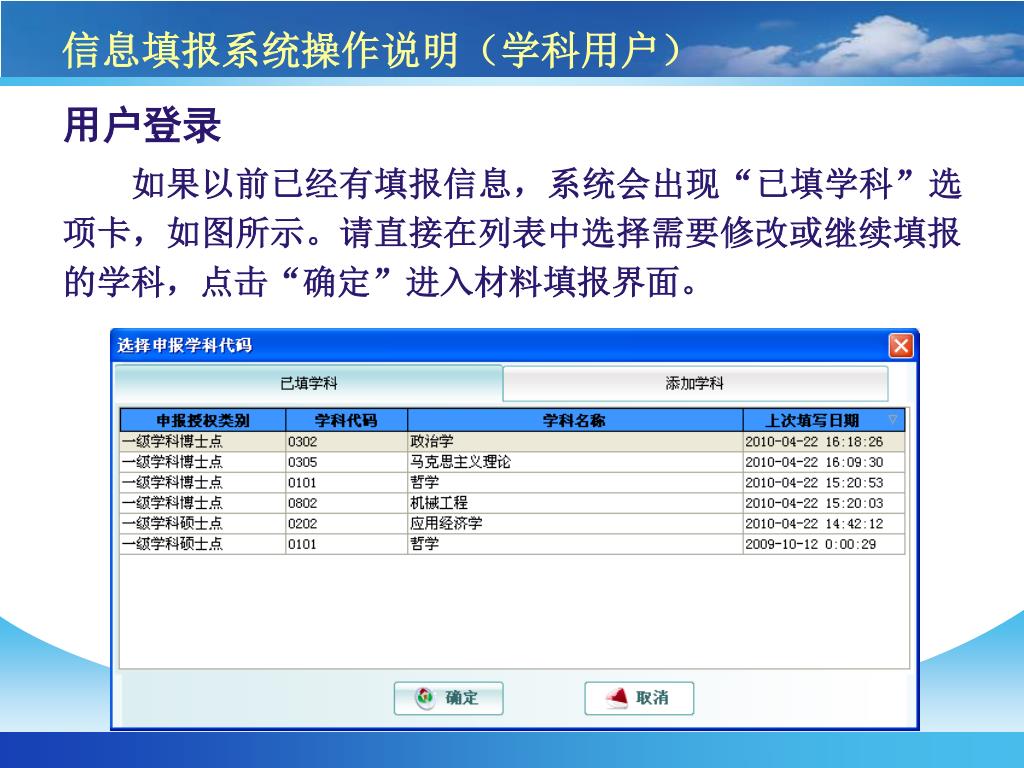Viewport: 1024px width, 768px height.
Task: Click date 2010-04-22 15:20:03
Action: point(814,504)
